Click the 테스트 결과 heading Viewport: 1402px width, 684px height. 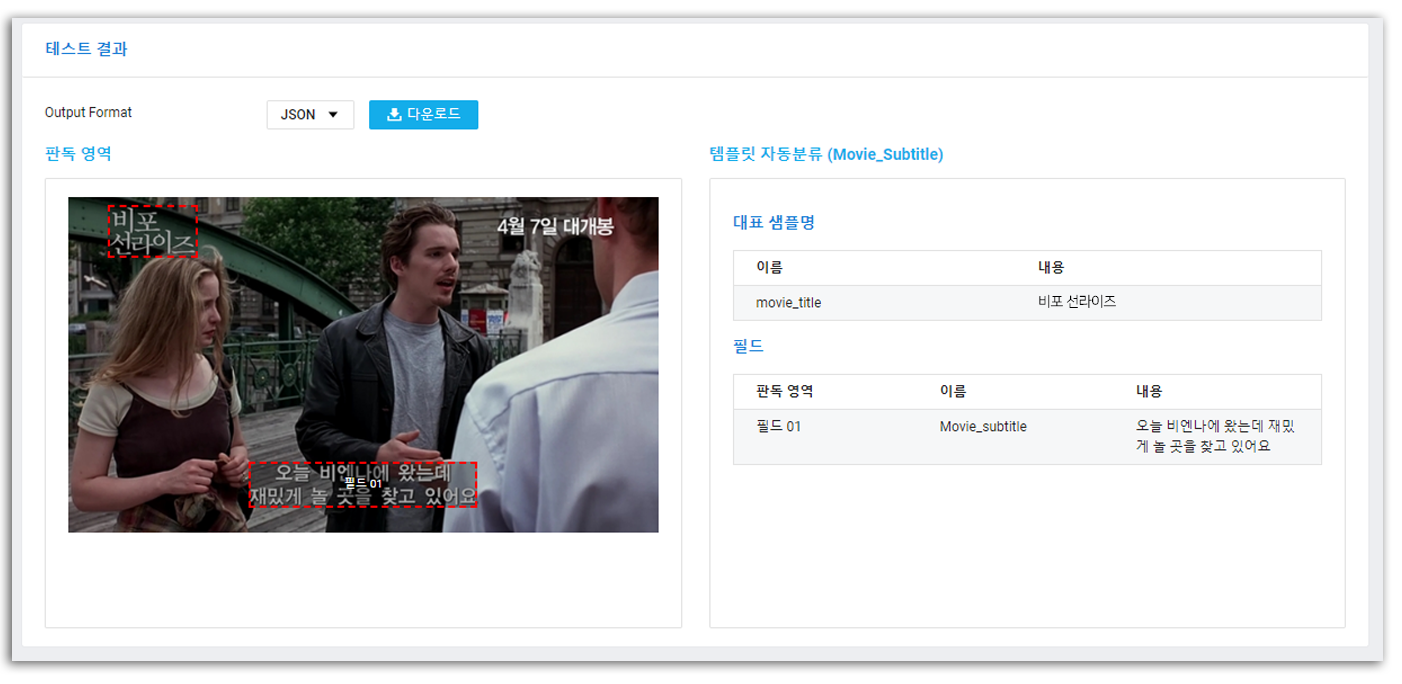[86, 49]
